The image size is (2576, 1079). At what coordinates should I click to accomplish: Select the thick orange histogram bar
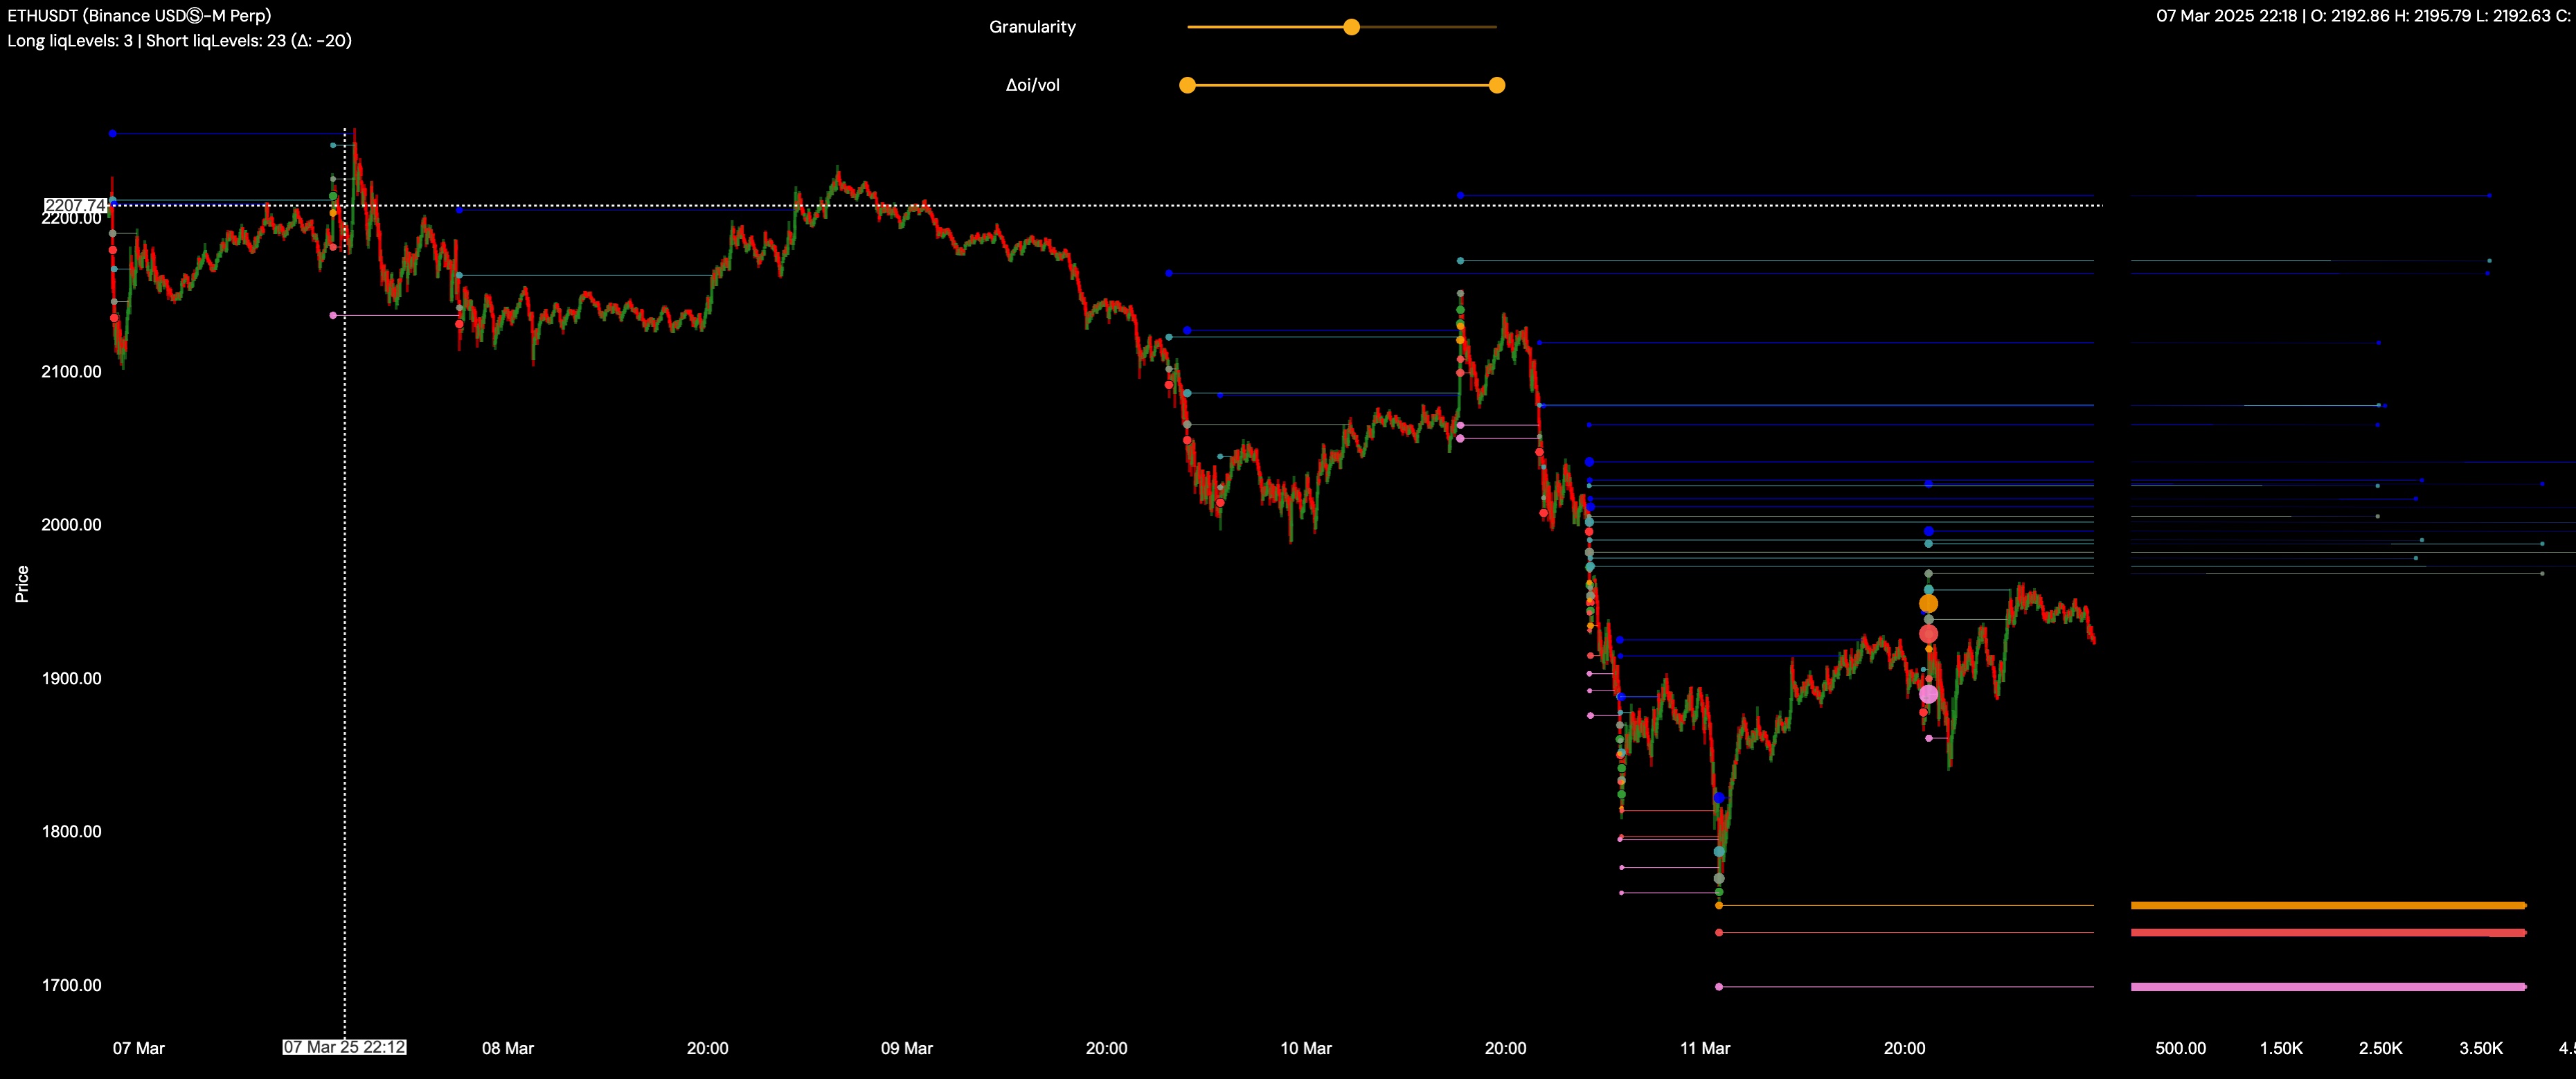[2327, 905]
